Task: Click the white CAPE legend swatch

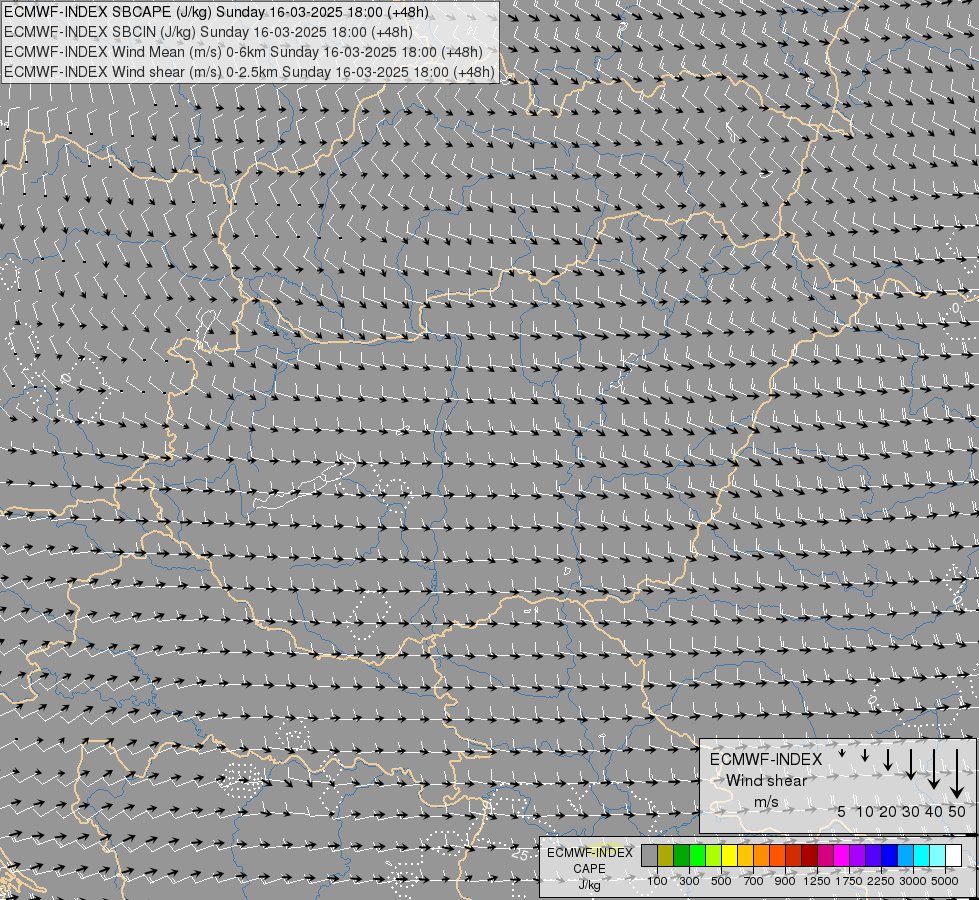Action: coord(953,855)
